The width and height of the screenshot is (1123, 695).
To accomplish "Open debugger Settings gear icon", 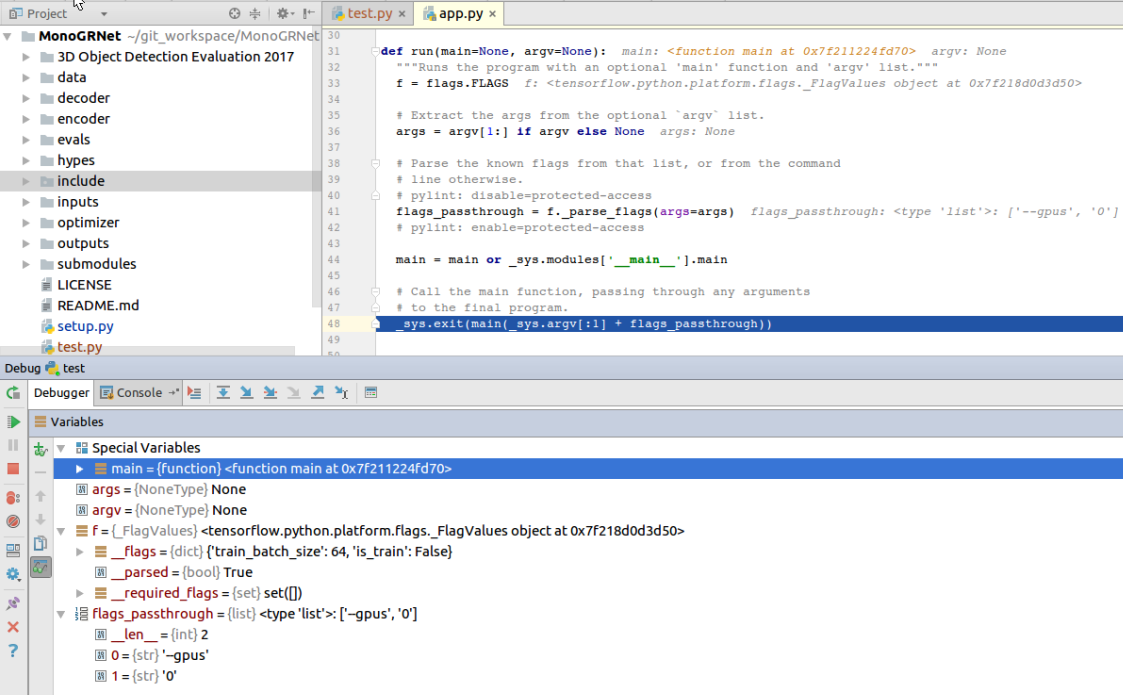I will (13, 575).
